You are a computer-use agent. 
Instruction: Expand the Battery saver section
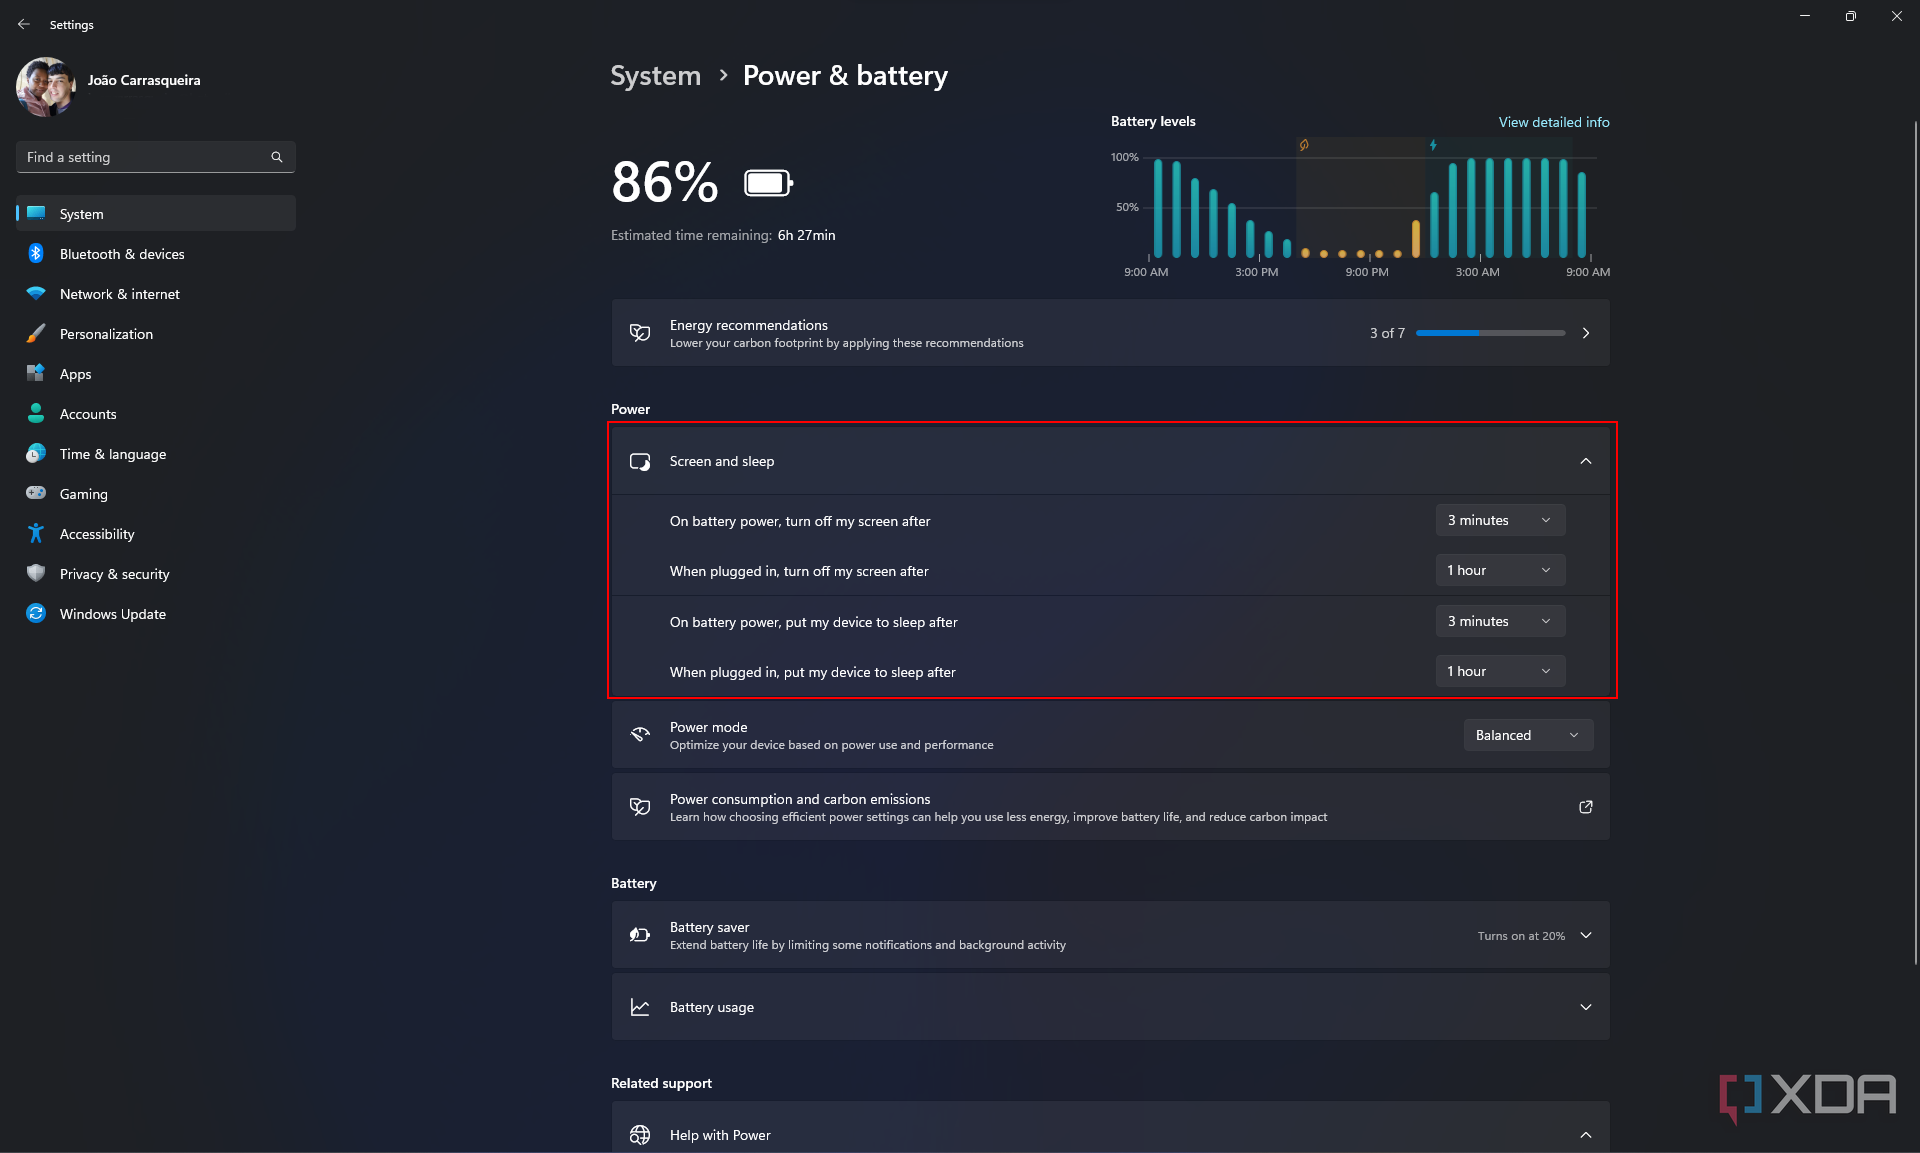click(x=1585, y=935)
